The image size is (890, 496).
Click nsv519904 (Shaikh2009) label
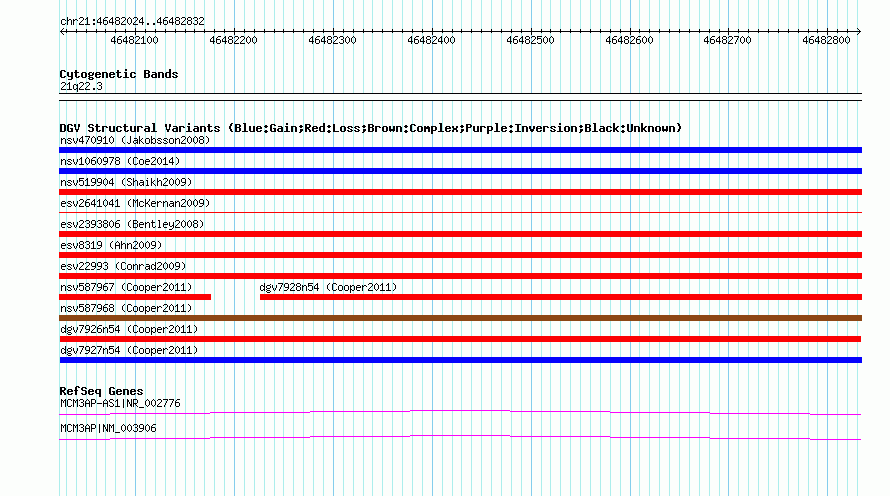(x=126, y=182)
